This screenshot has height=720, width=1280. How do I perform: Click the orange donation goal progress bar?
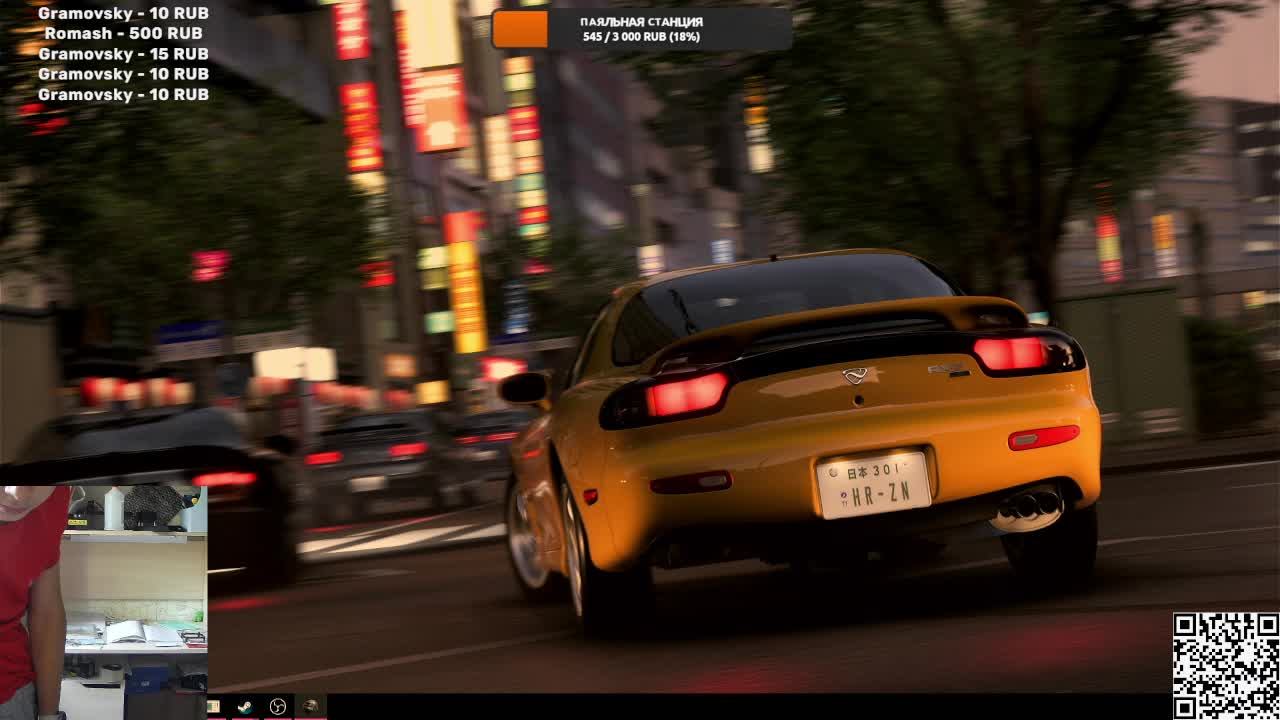[520, 29]
